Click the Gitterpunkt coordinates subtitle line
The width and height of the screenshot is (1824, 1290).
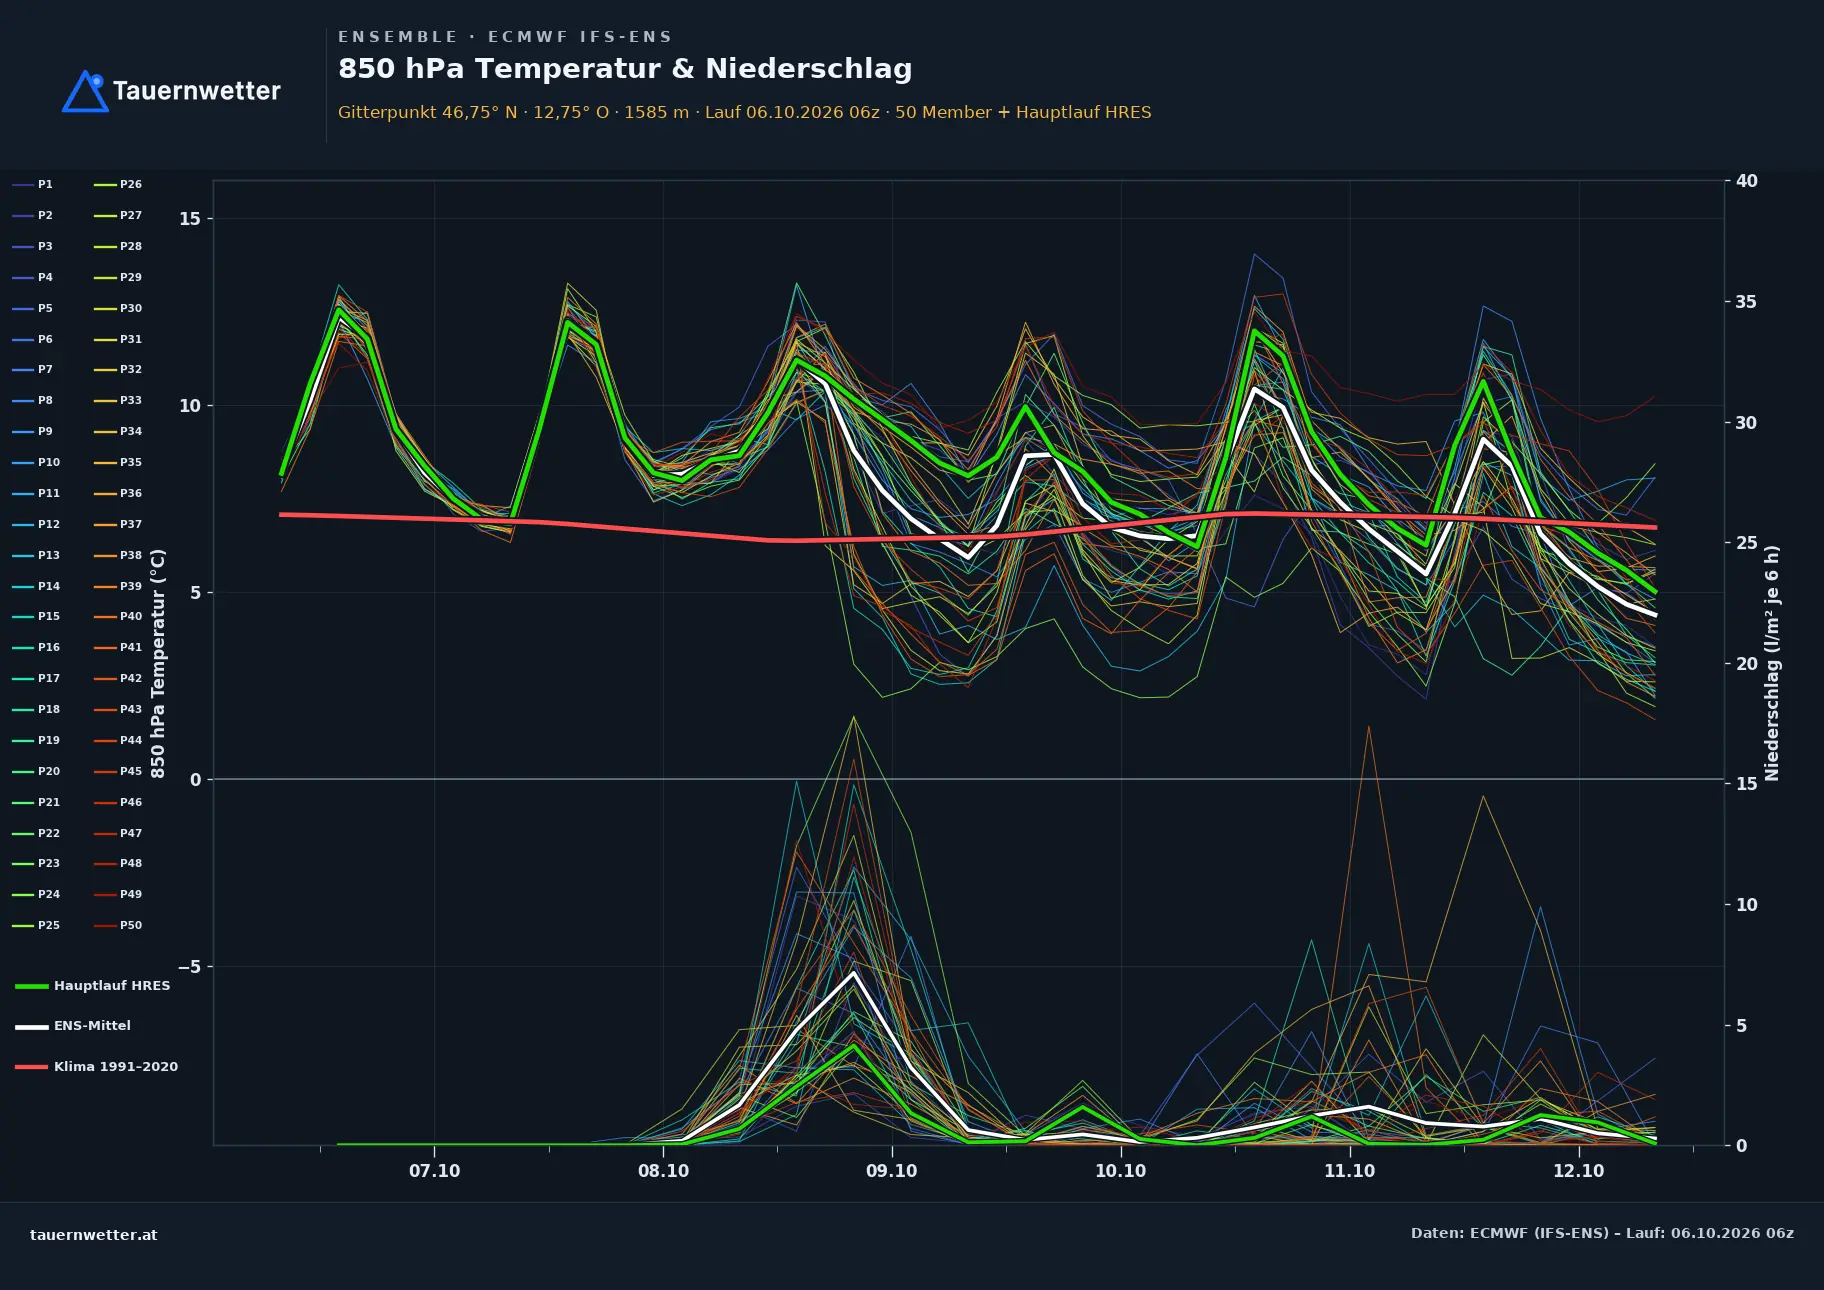[x=744, y=113]
